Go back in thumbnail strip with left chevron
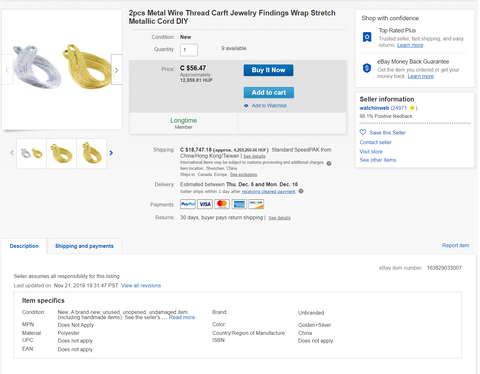480x374 pixels. [x=12, y=153]
